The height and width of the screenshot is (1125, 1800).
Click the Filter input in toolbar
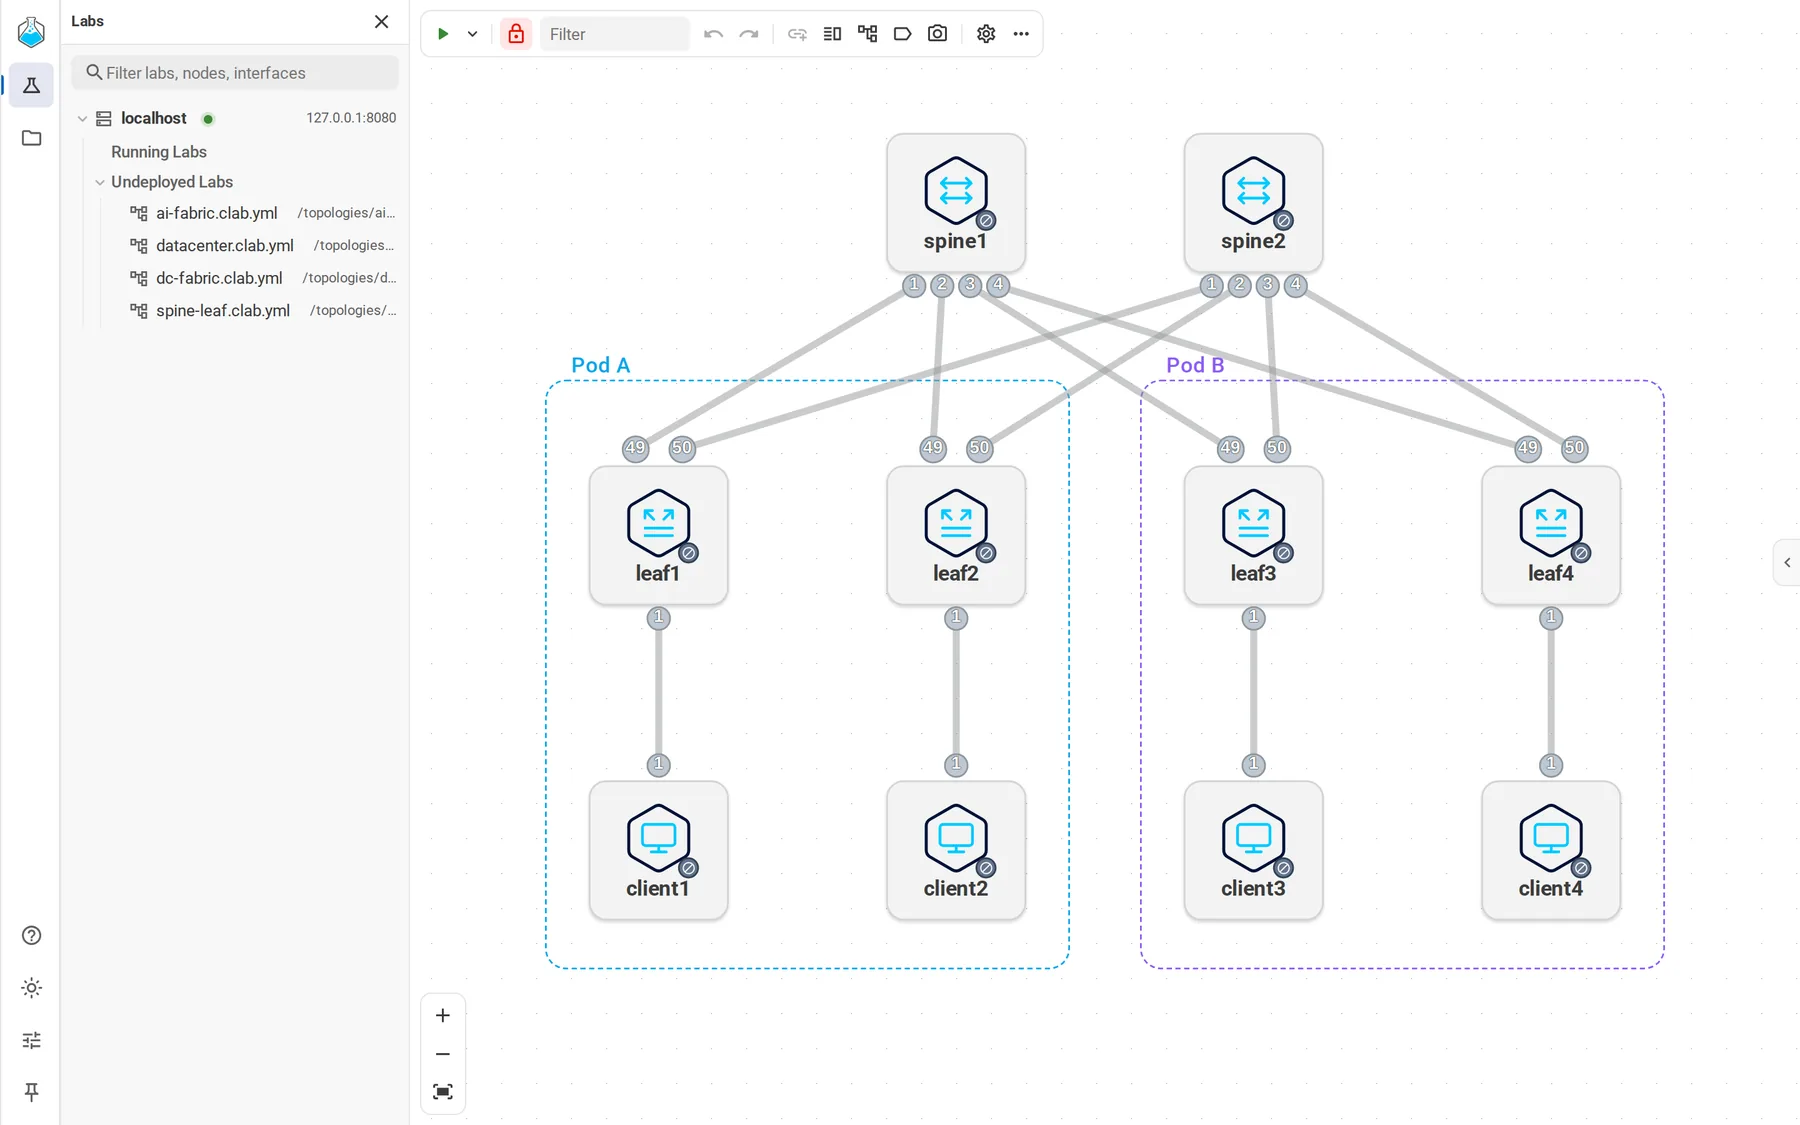tap(615, 34)
